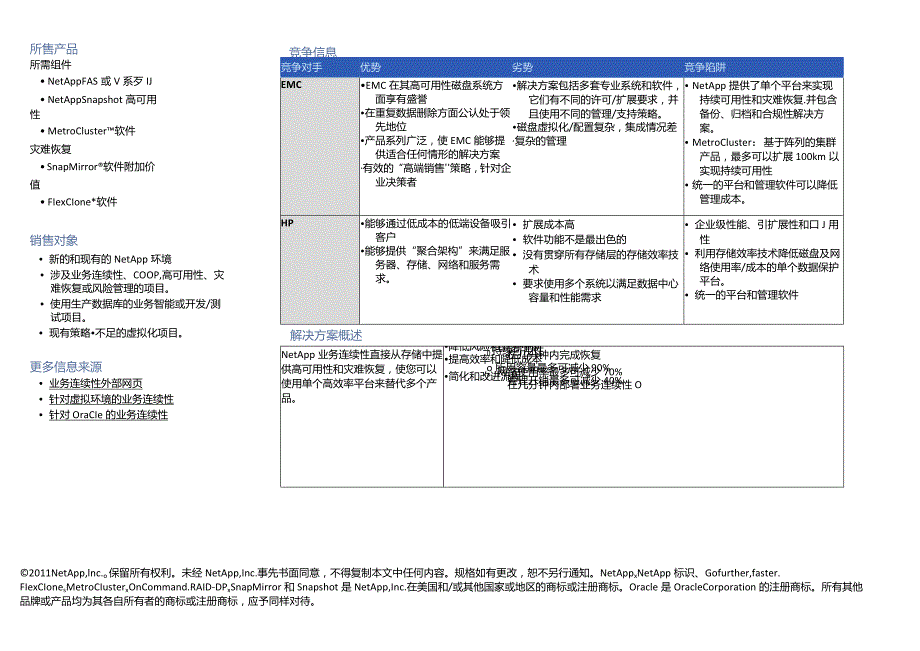
Task: Click NetApp 业务连续性直接从存储中提 text
Action: coord(361,355)
